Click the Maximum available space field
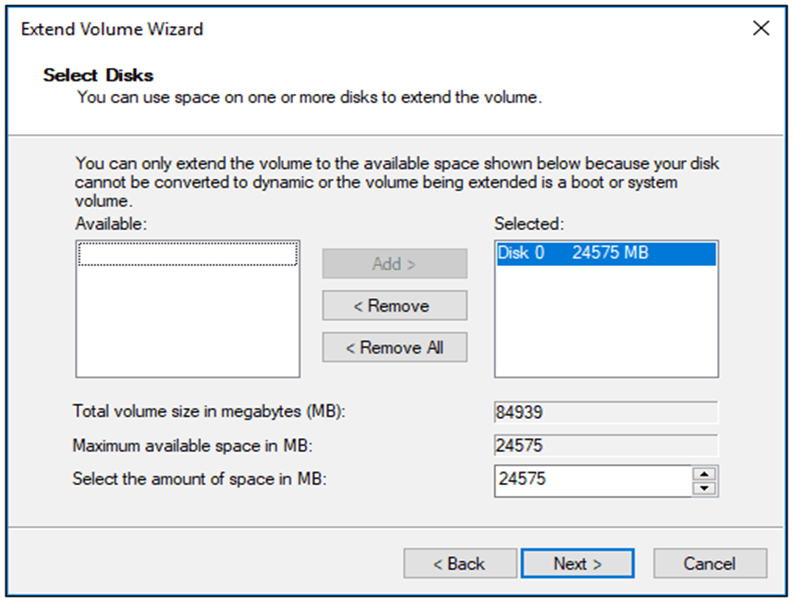This screenshot has width=793, height=602. tap(606, 446)
